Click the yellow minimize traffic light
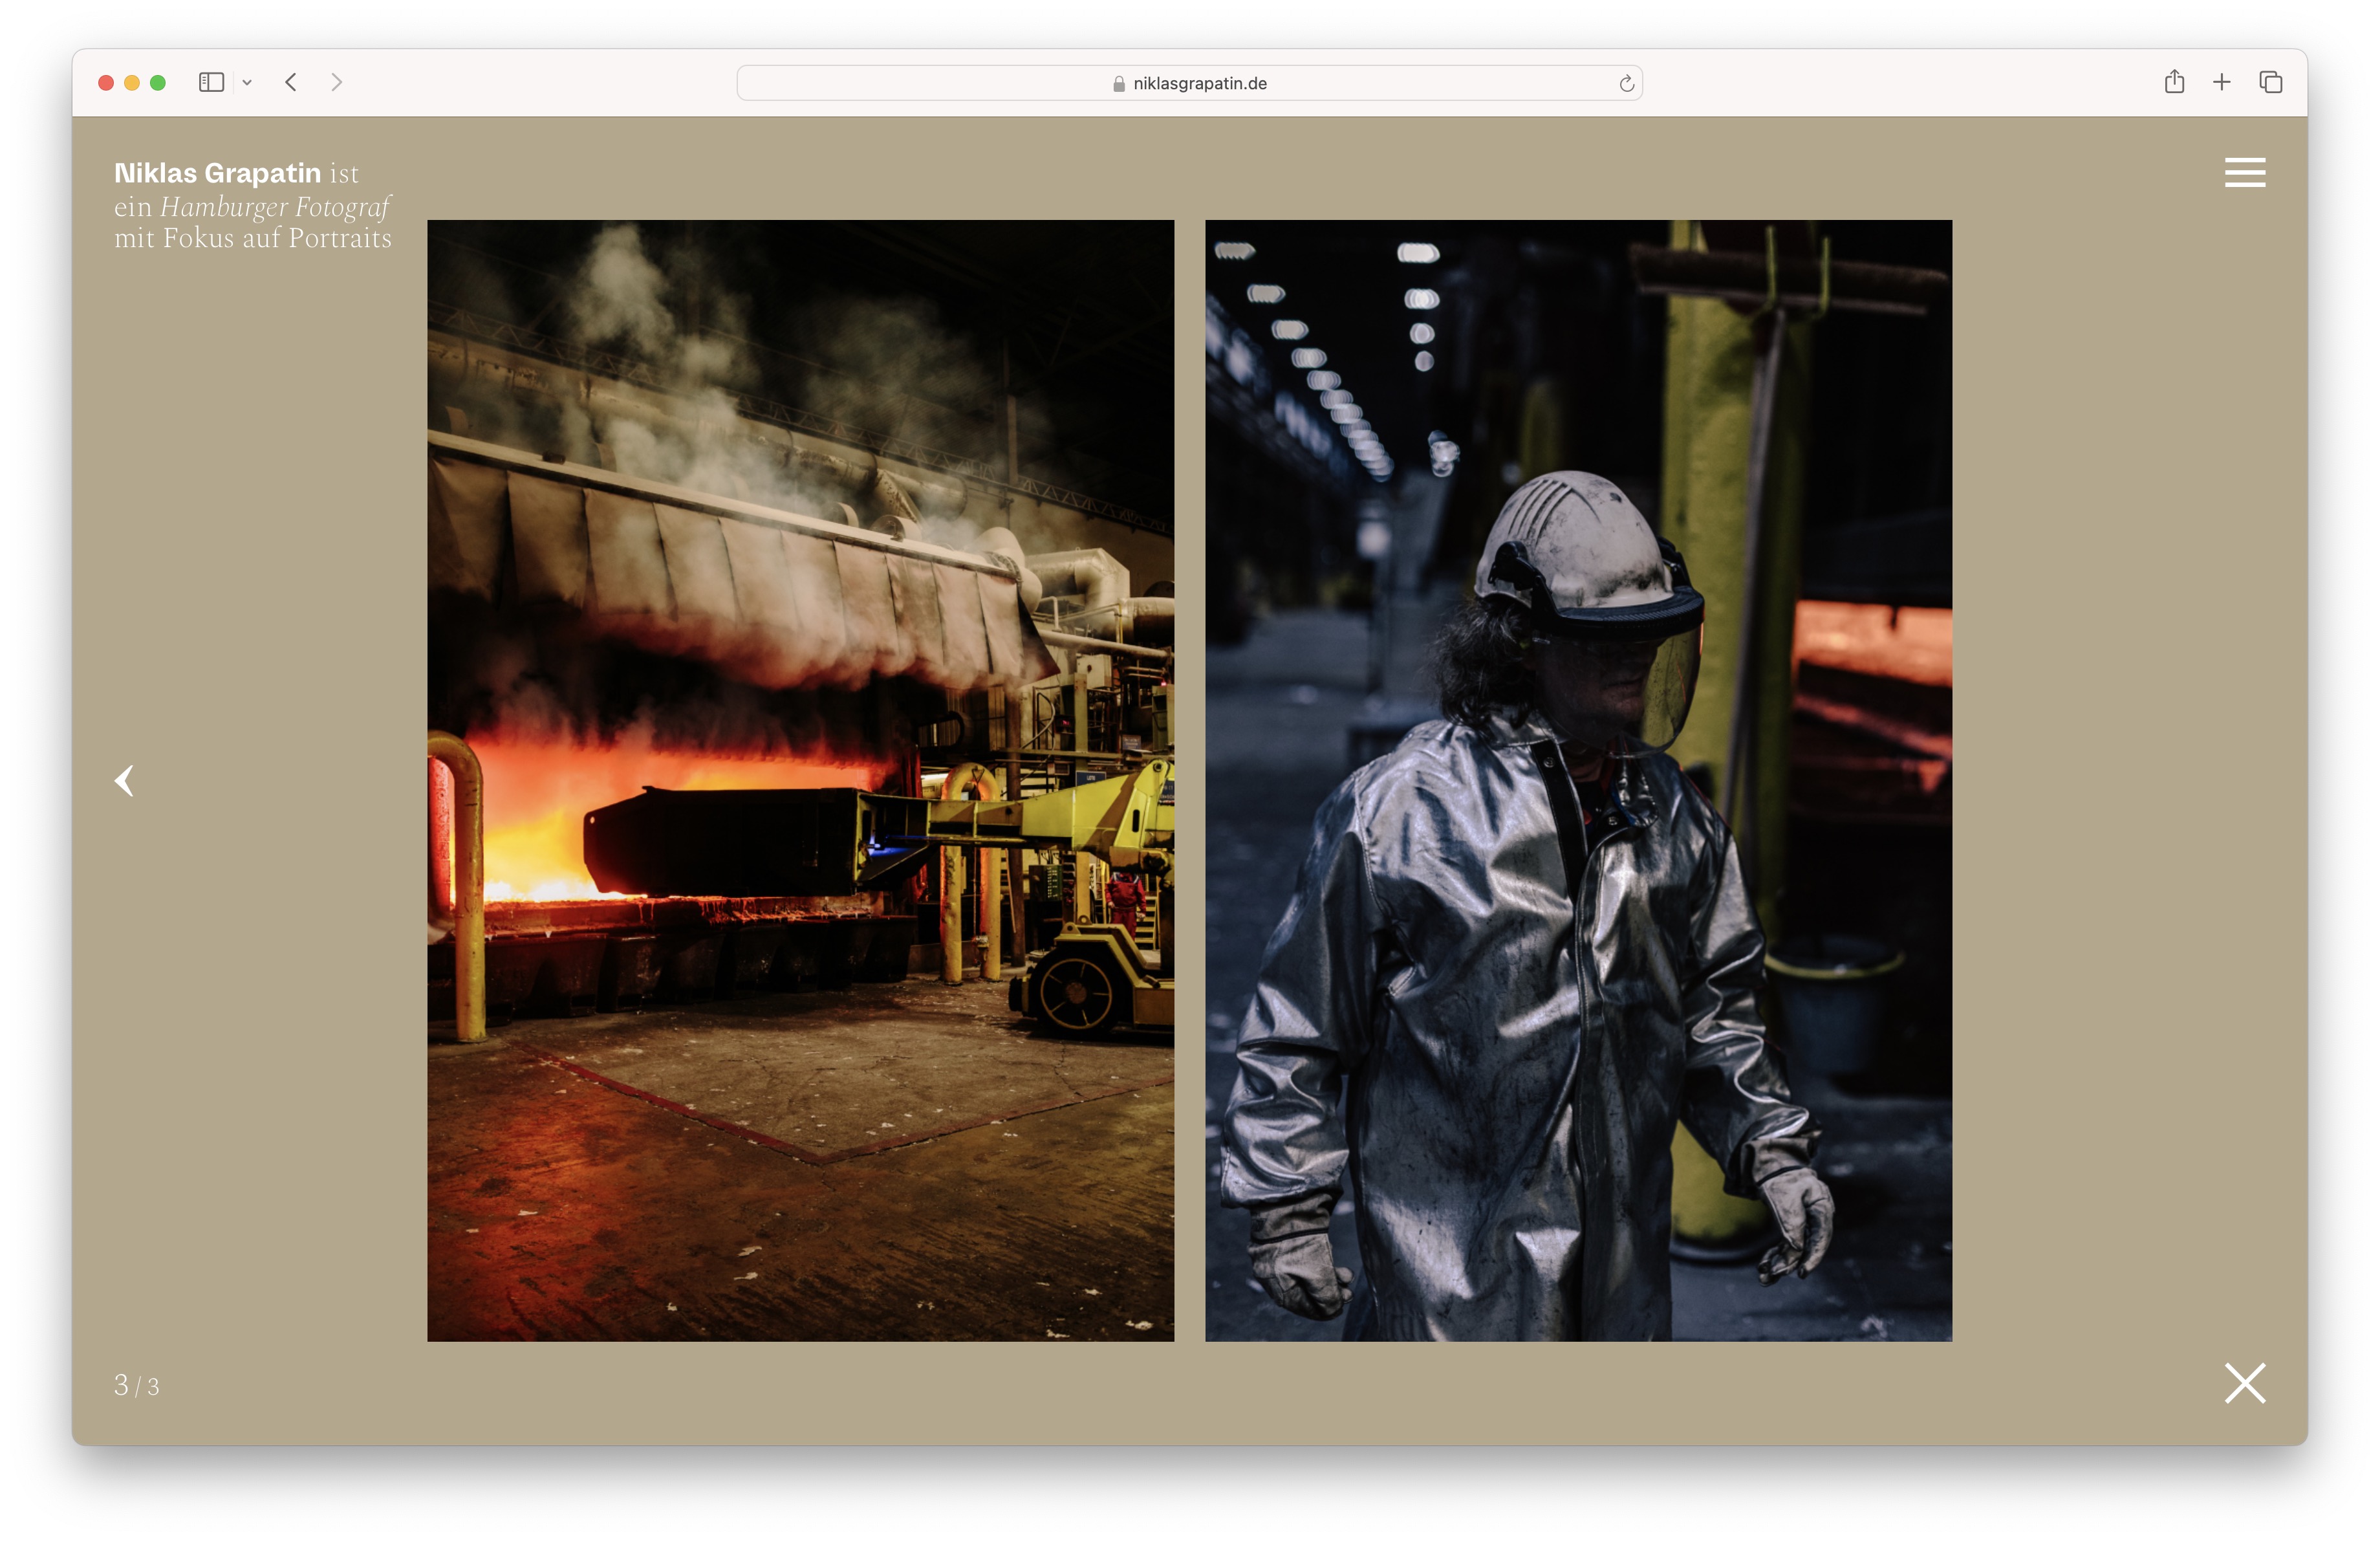The image size is (2380, 1541). (131, 82)
